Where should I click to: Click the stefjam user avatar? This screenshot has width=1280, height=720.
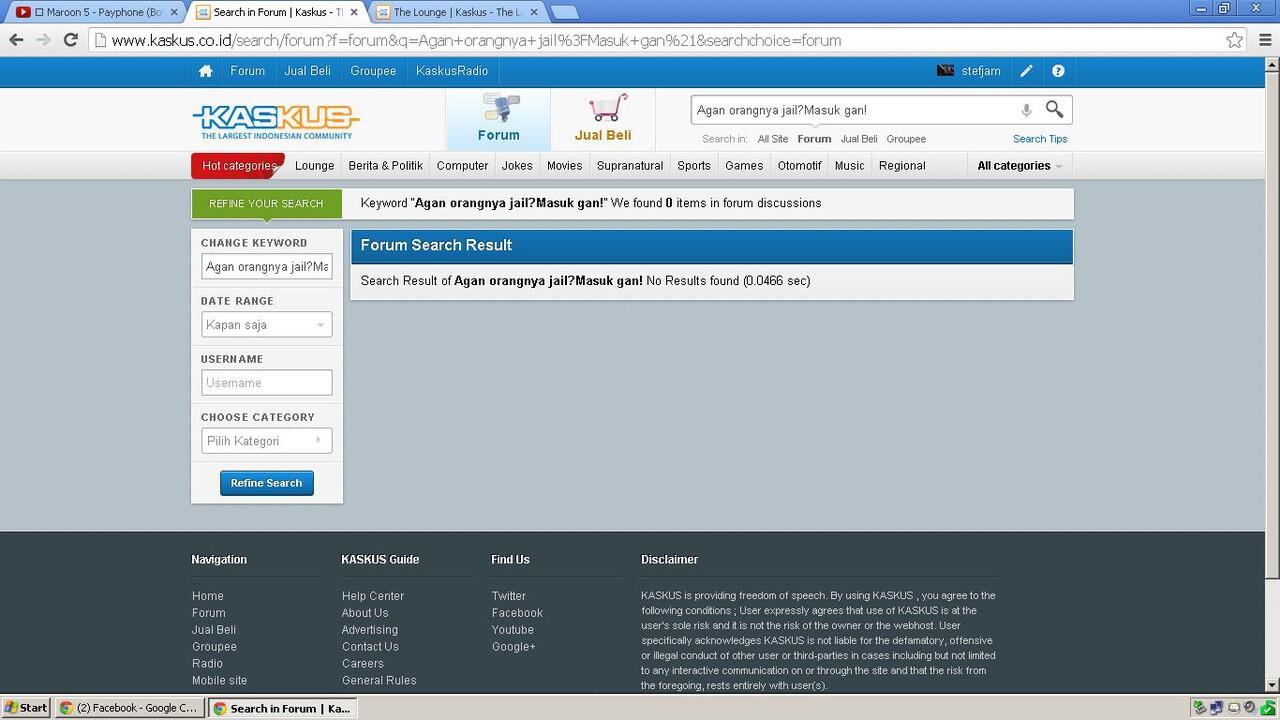pyautogui.click(x=945, y=71)
